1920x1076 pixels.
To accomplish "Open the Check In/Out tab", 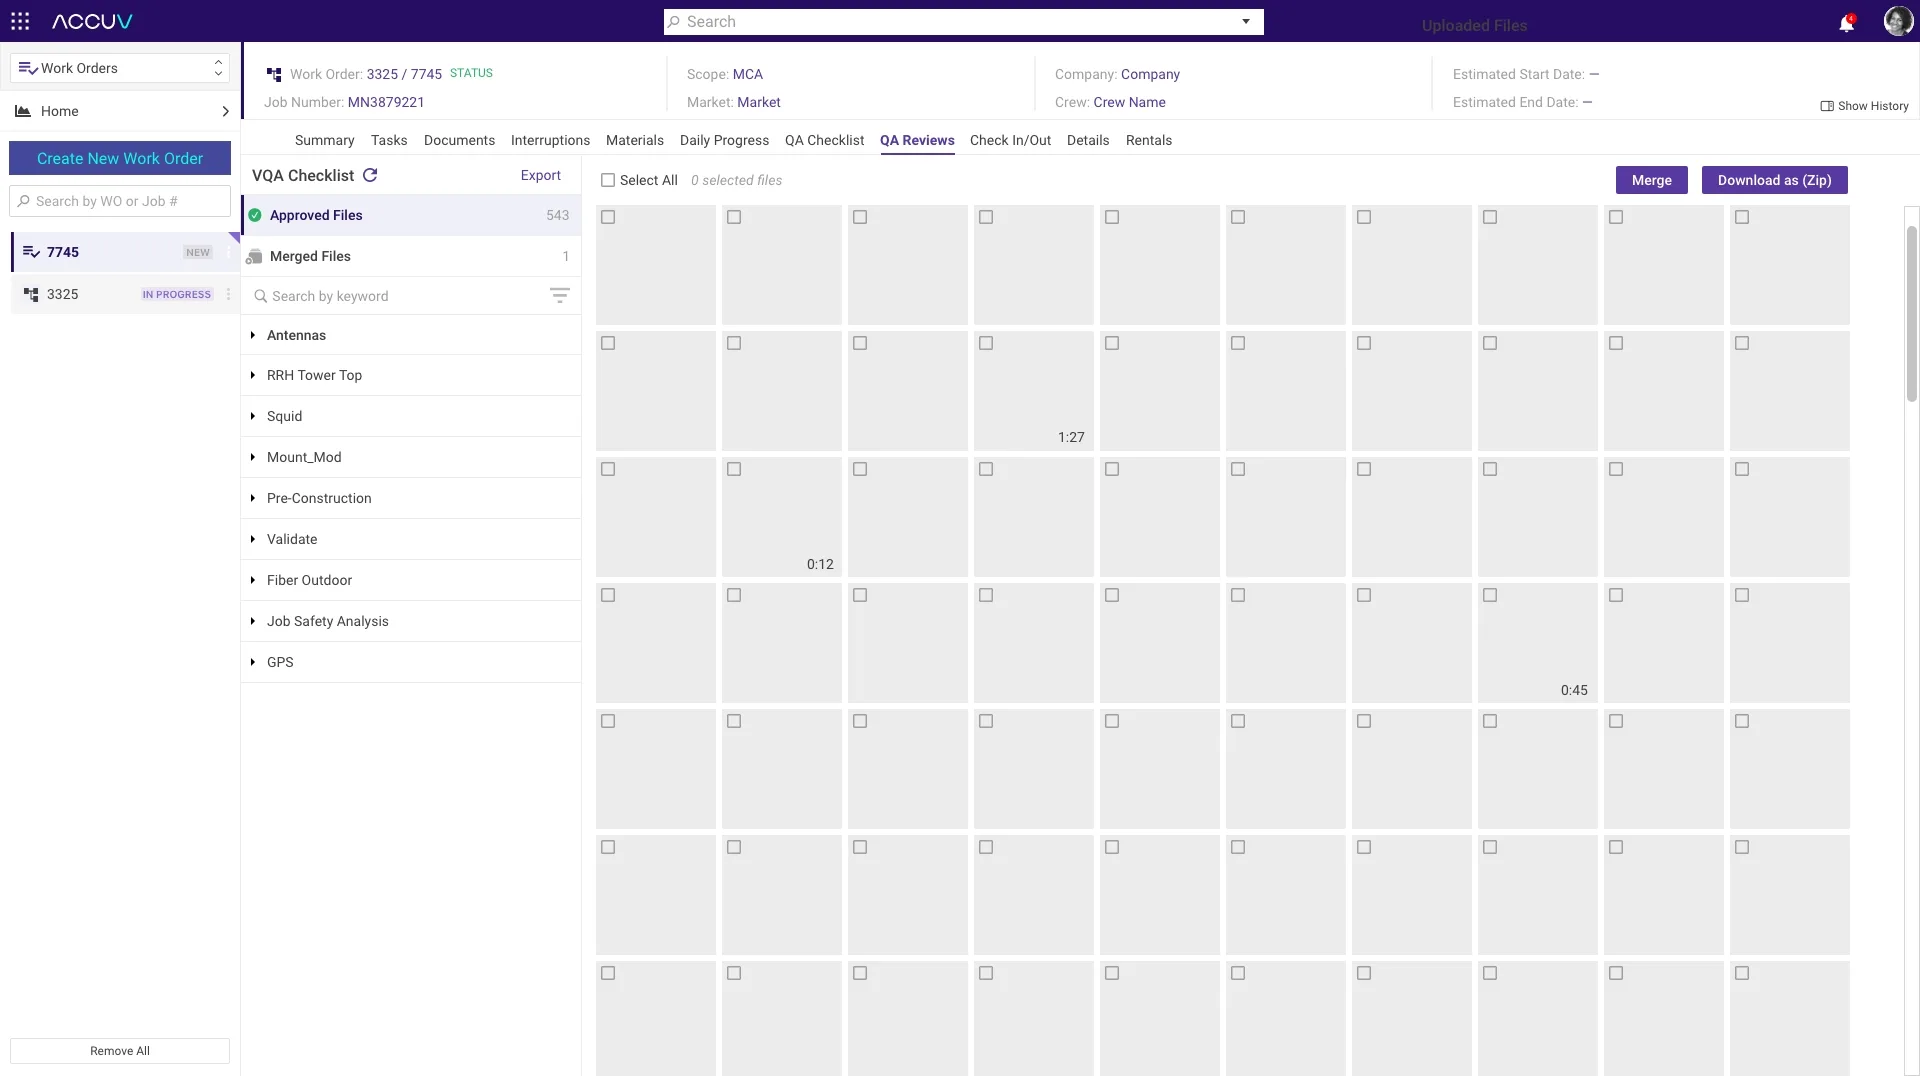I will (1010, 140).
